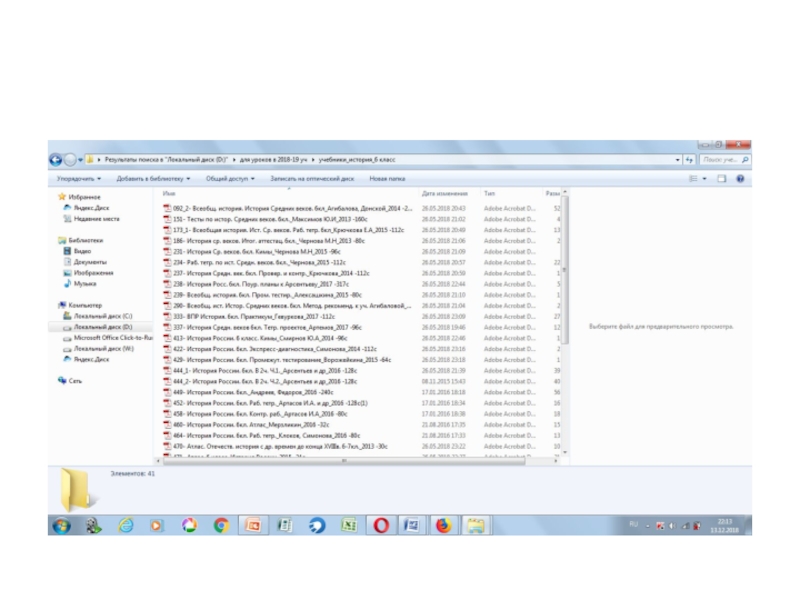Screen dimensions: 800x600
Task: Open Internet Explorer from taskbar
Action: pyautogui.click(x=126, y=526)
